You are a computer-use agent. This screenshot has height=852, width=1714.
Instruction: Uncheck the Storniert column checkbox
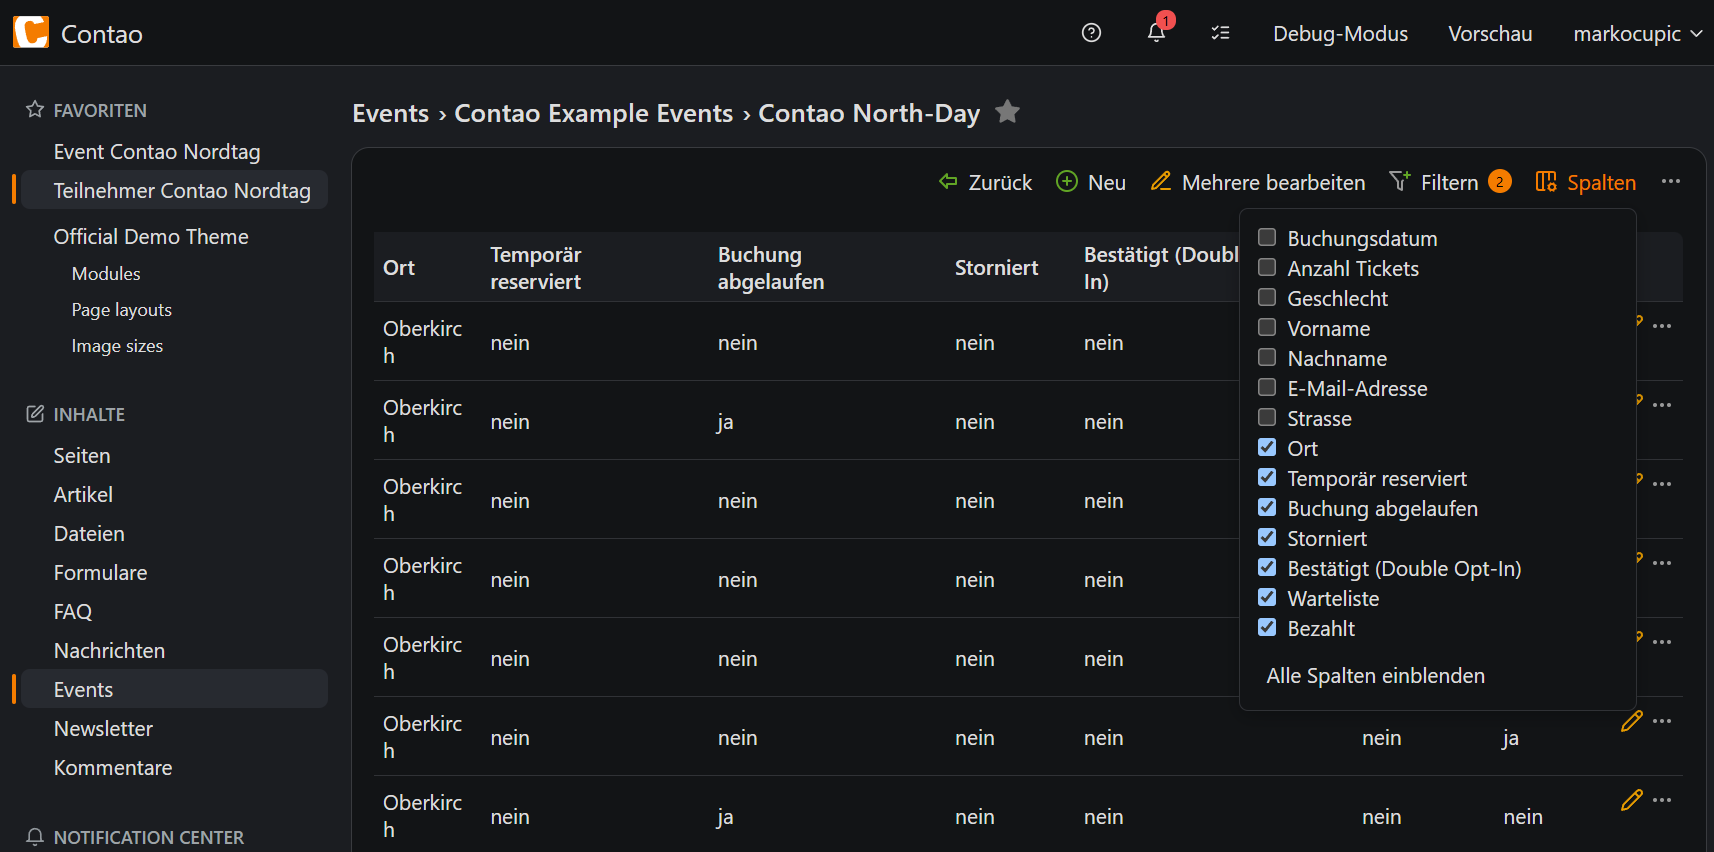(x=1267, y=537)
